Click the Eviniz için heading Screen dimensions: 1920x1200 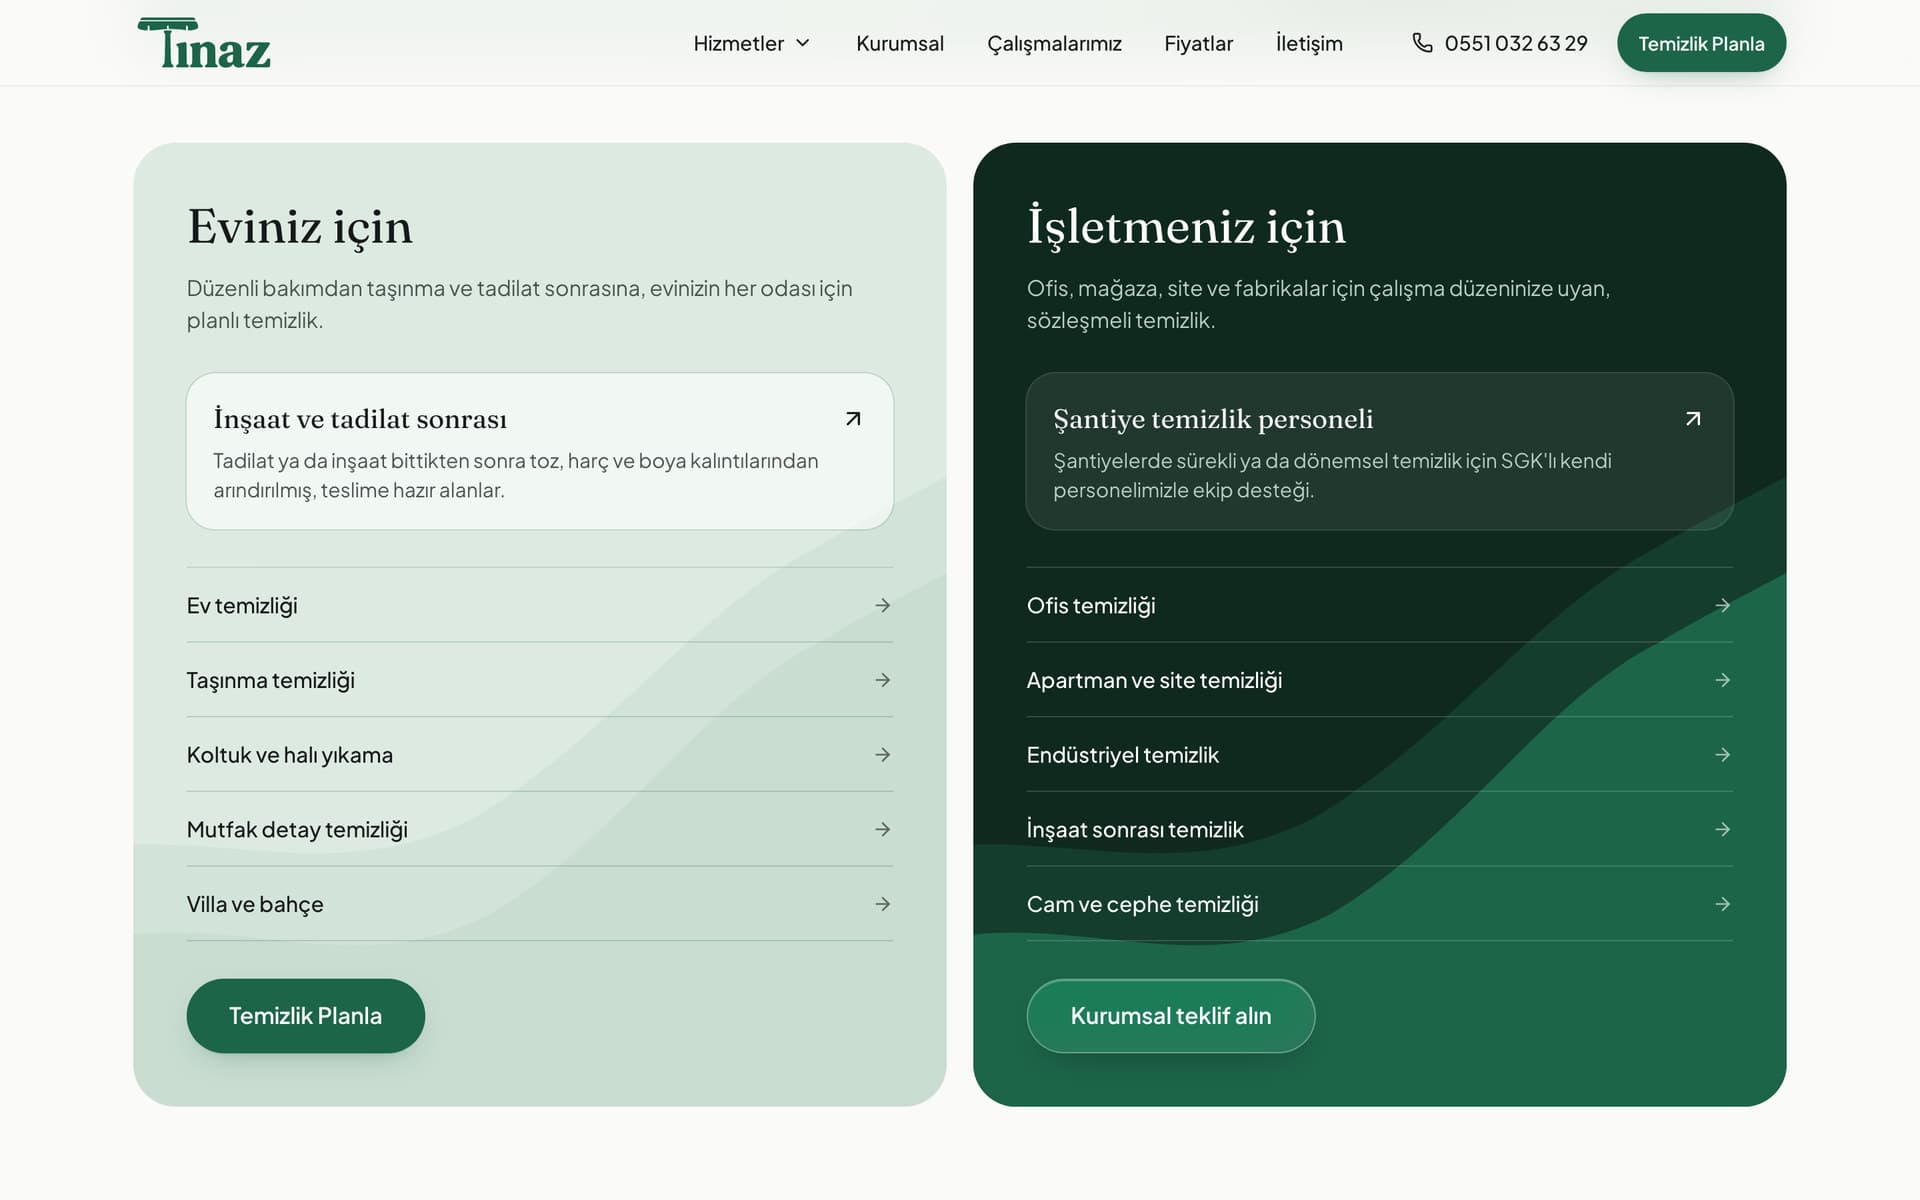pyautogui.click(x=300, y=227)
